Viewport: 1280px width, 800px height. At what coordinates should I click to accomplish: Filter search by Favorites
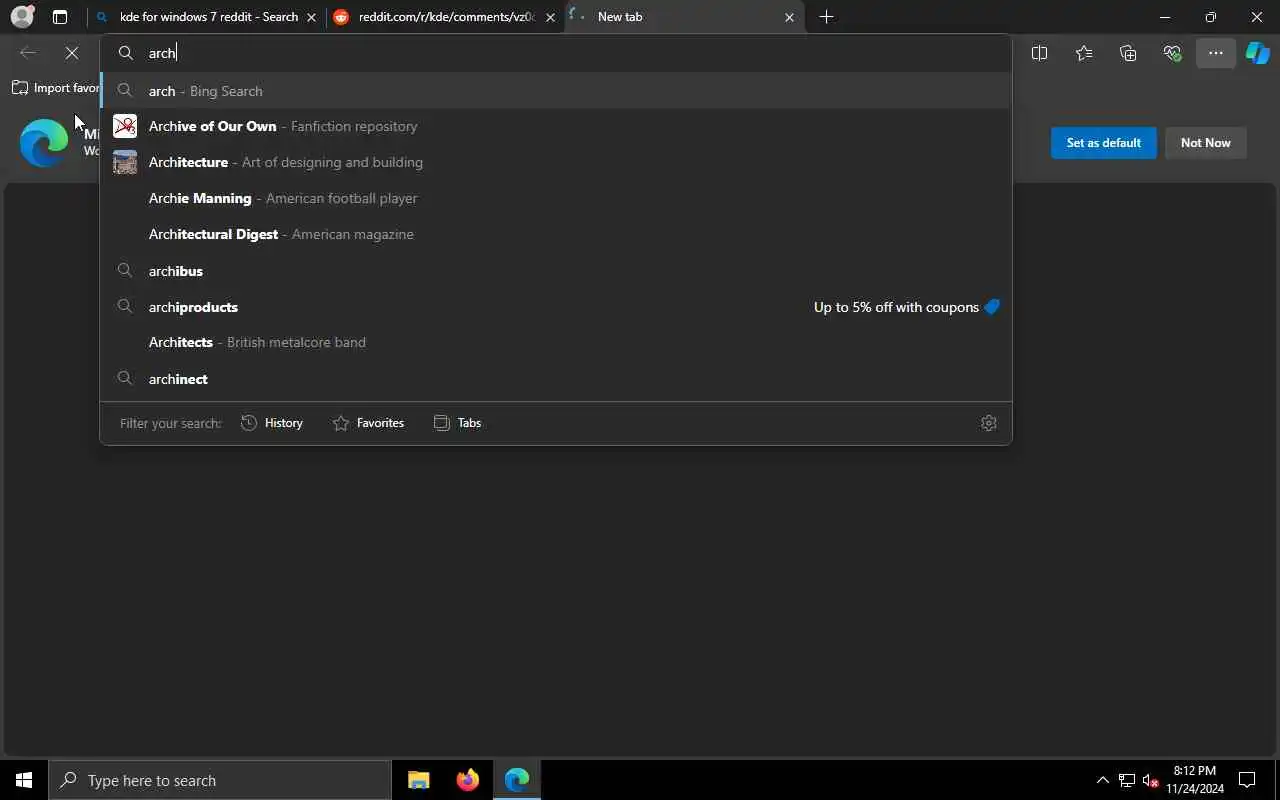pos(368,423)
